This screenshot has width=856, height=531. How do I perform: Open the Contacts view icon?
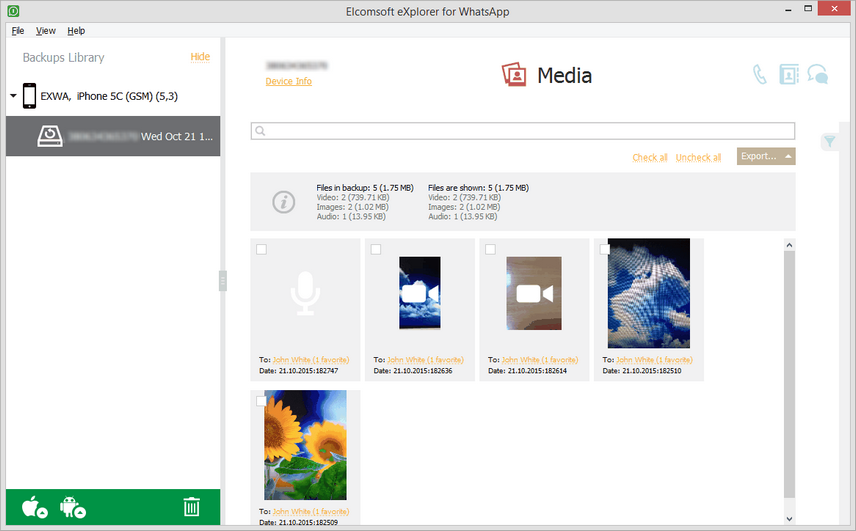click(788, 75)
